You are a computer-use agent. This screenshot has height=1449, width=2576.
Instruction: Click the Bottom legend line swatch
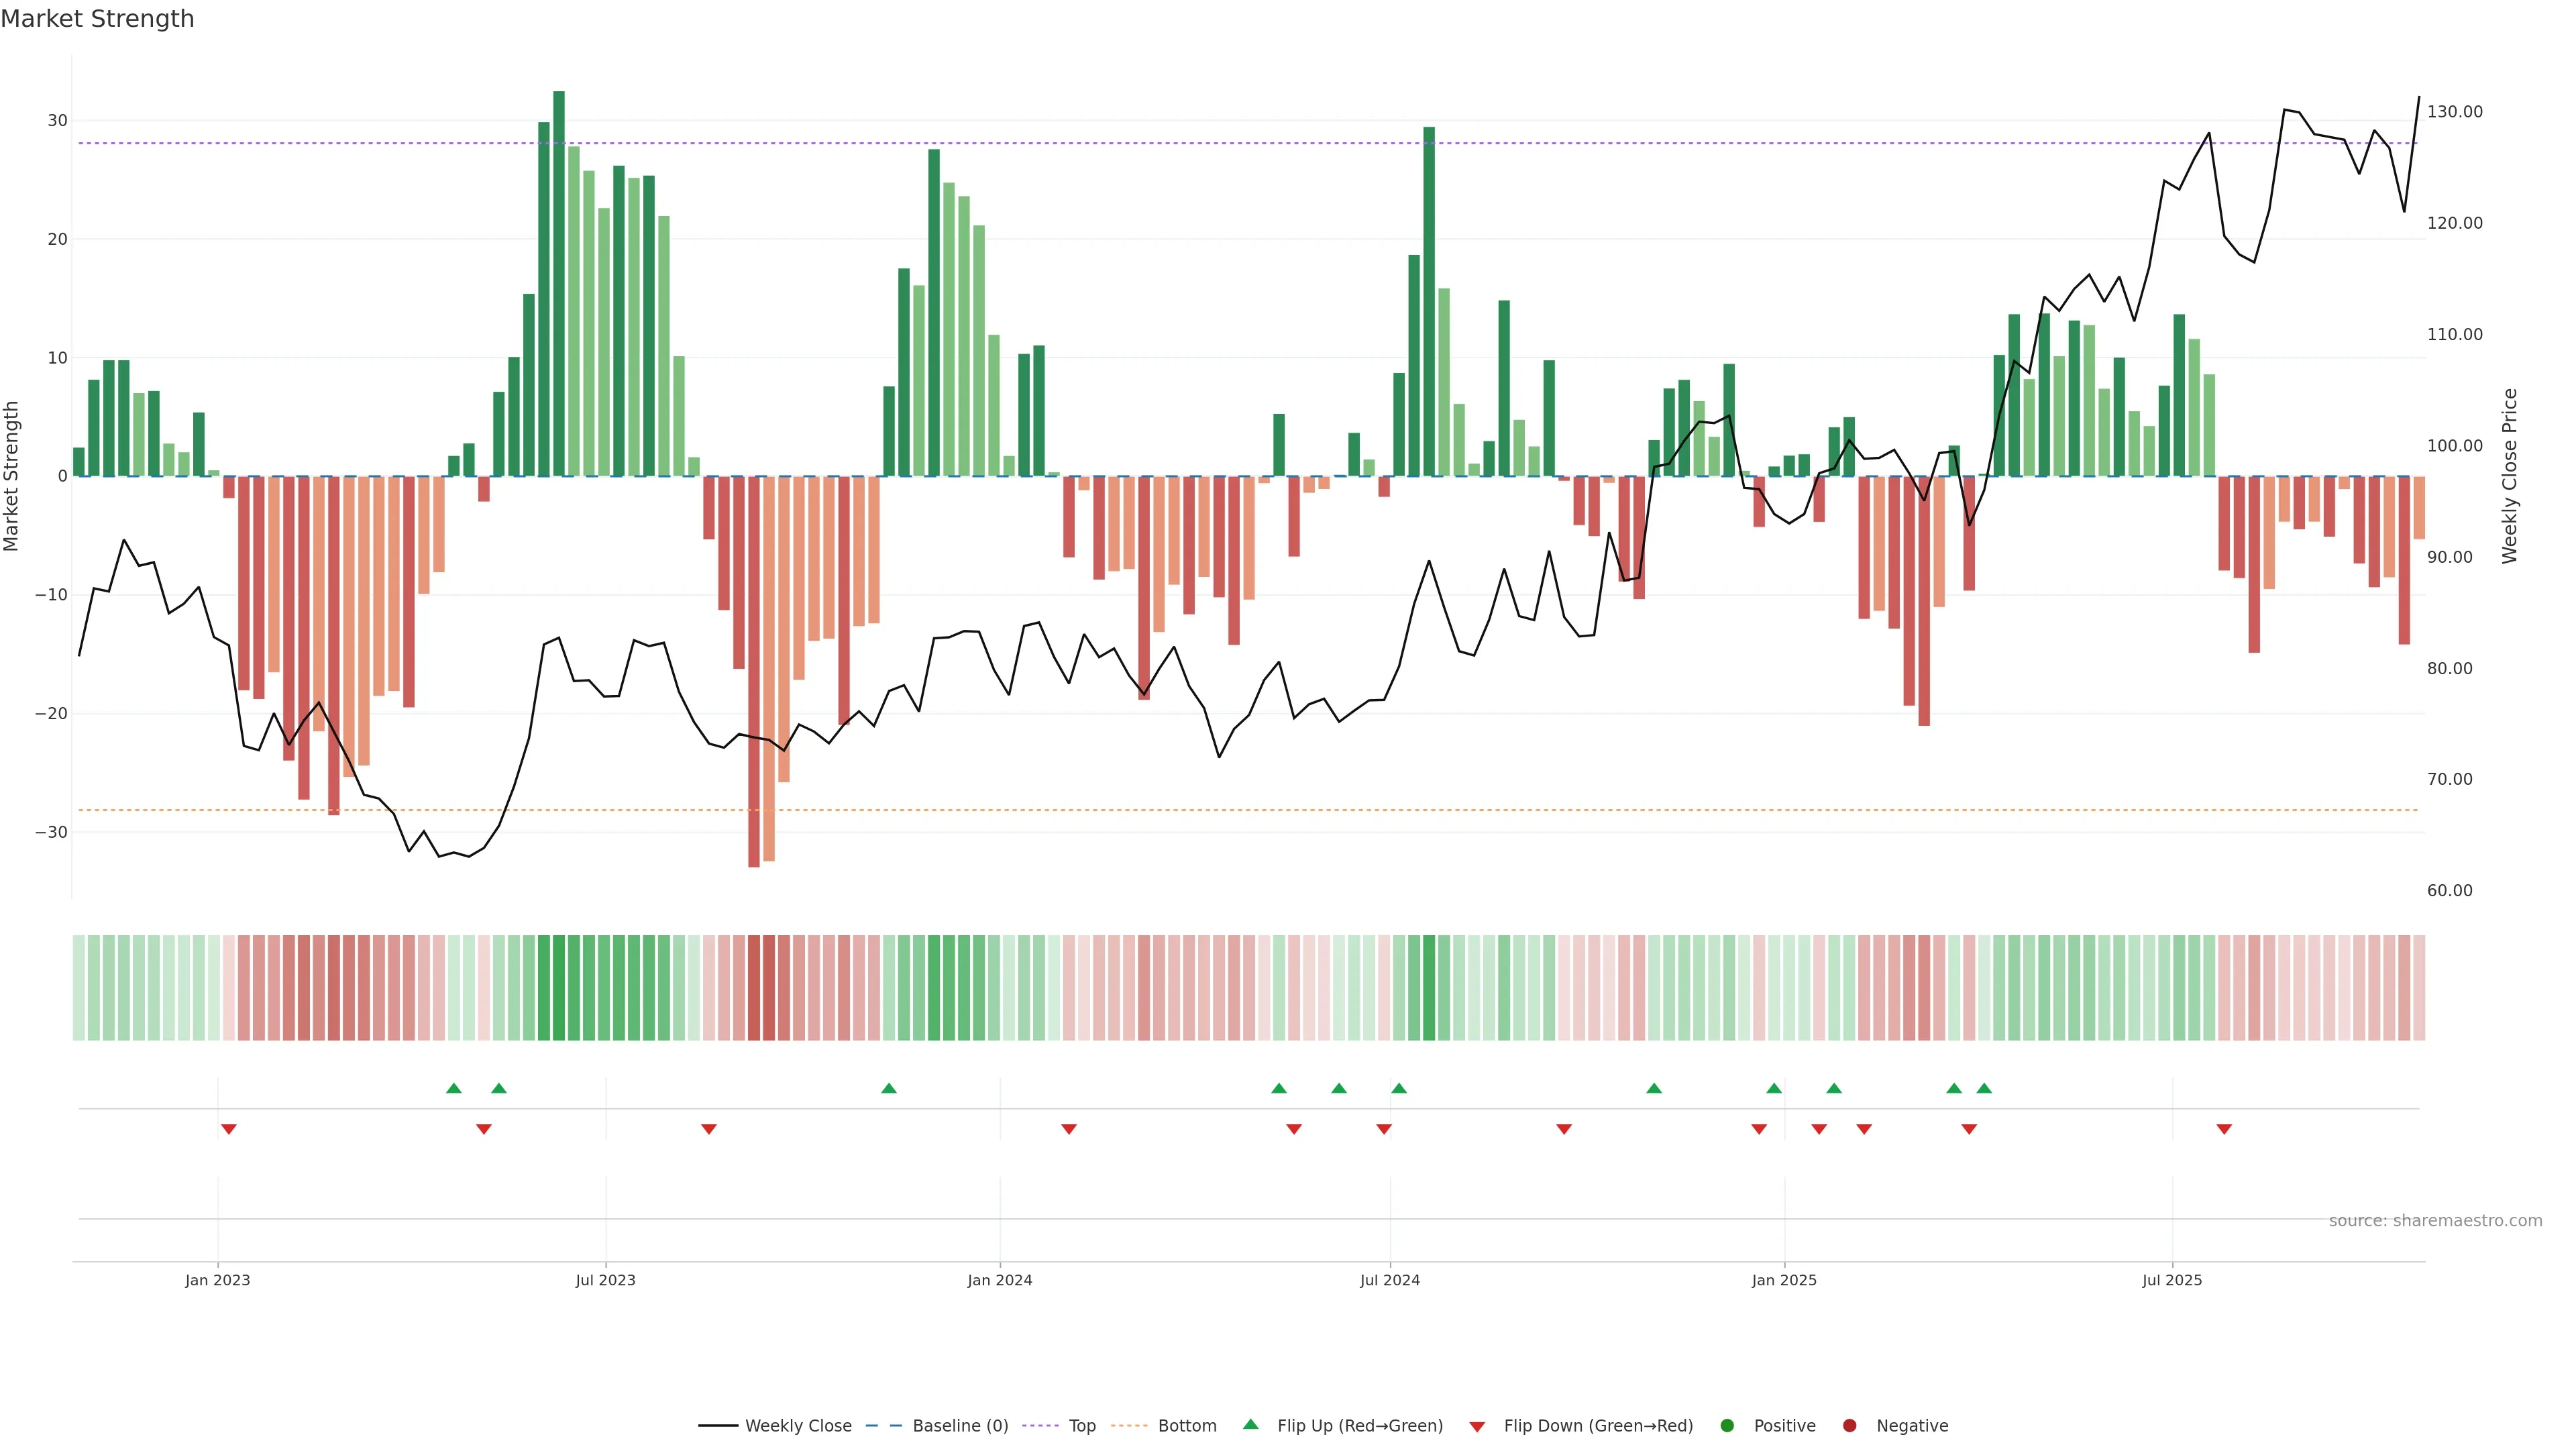tap(1129, 1425)
